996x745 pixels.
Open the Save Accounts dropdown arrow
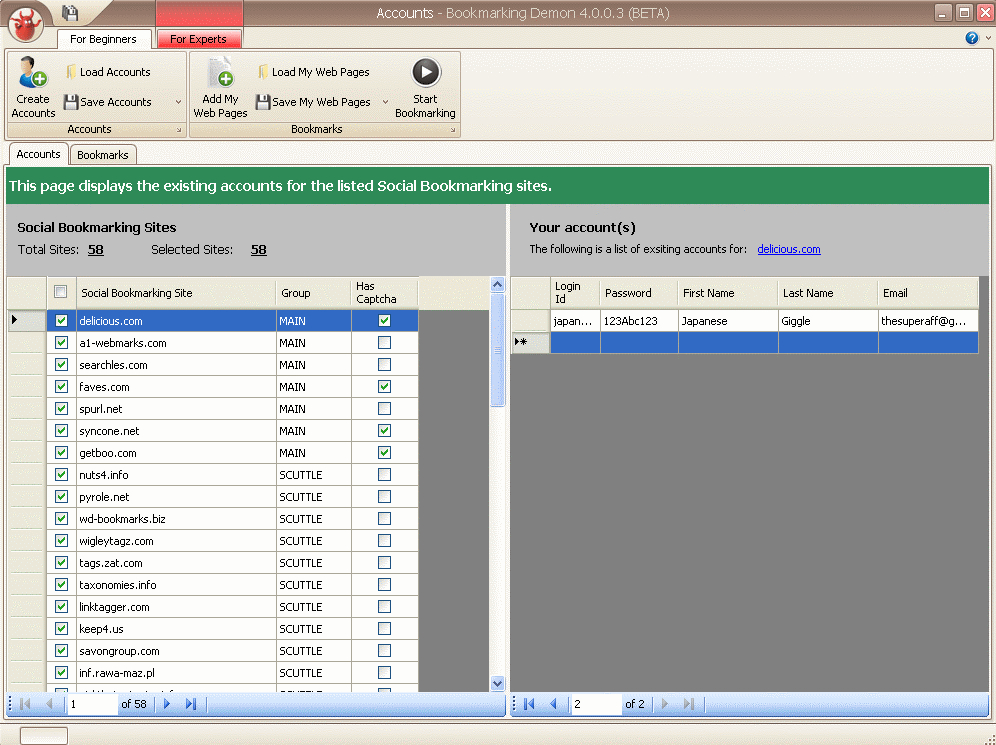pyautogui.click(x=178, y=102)
